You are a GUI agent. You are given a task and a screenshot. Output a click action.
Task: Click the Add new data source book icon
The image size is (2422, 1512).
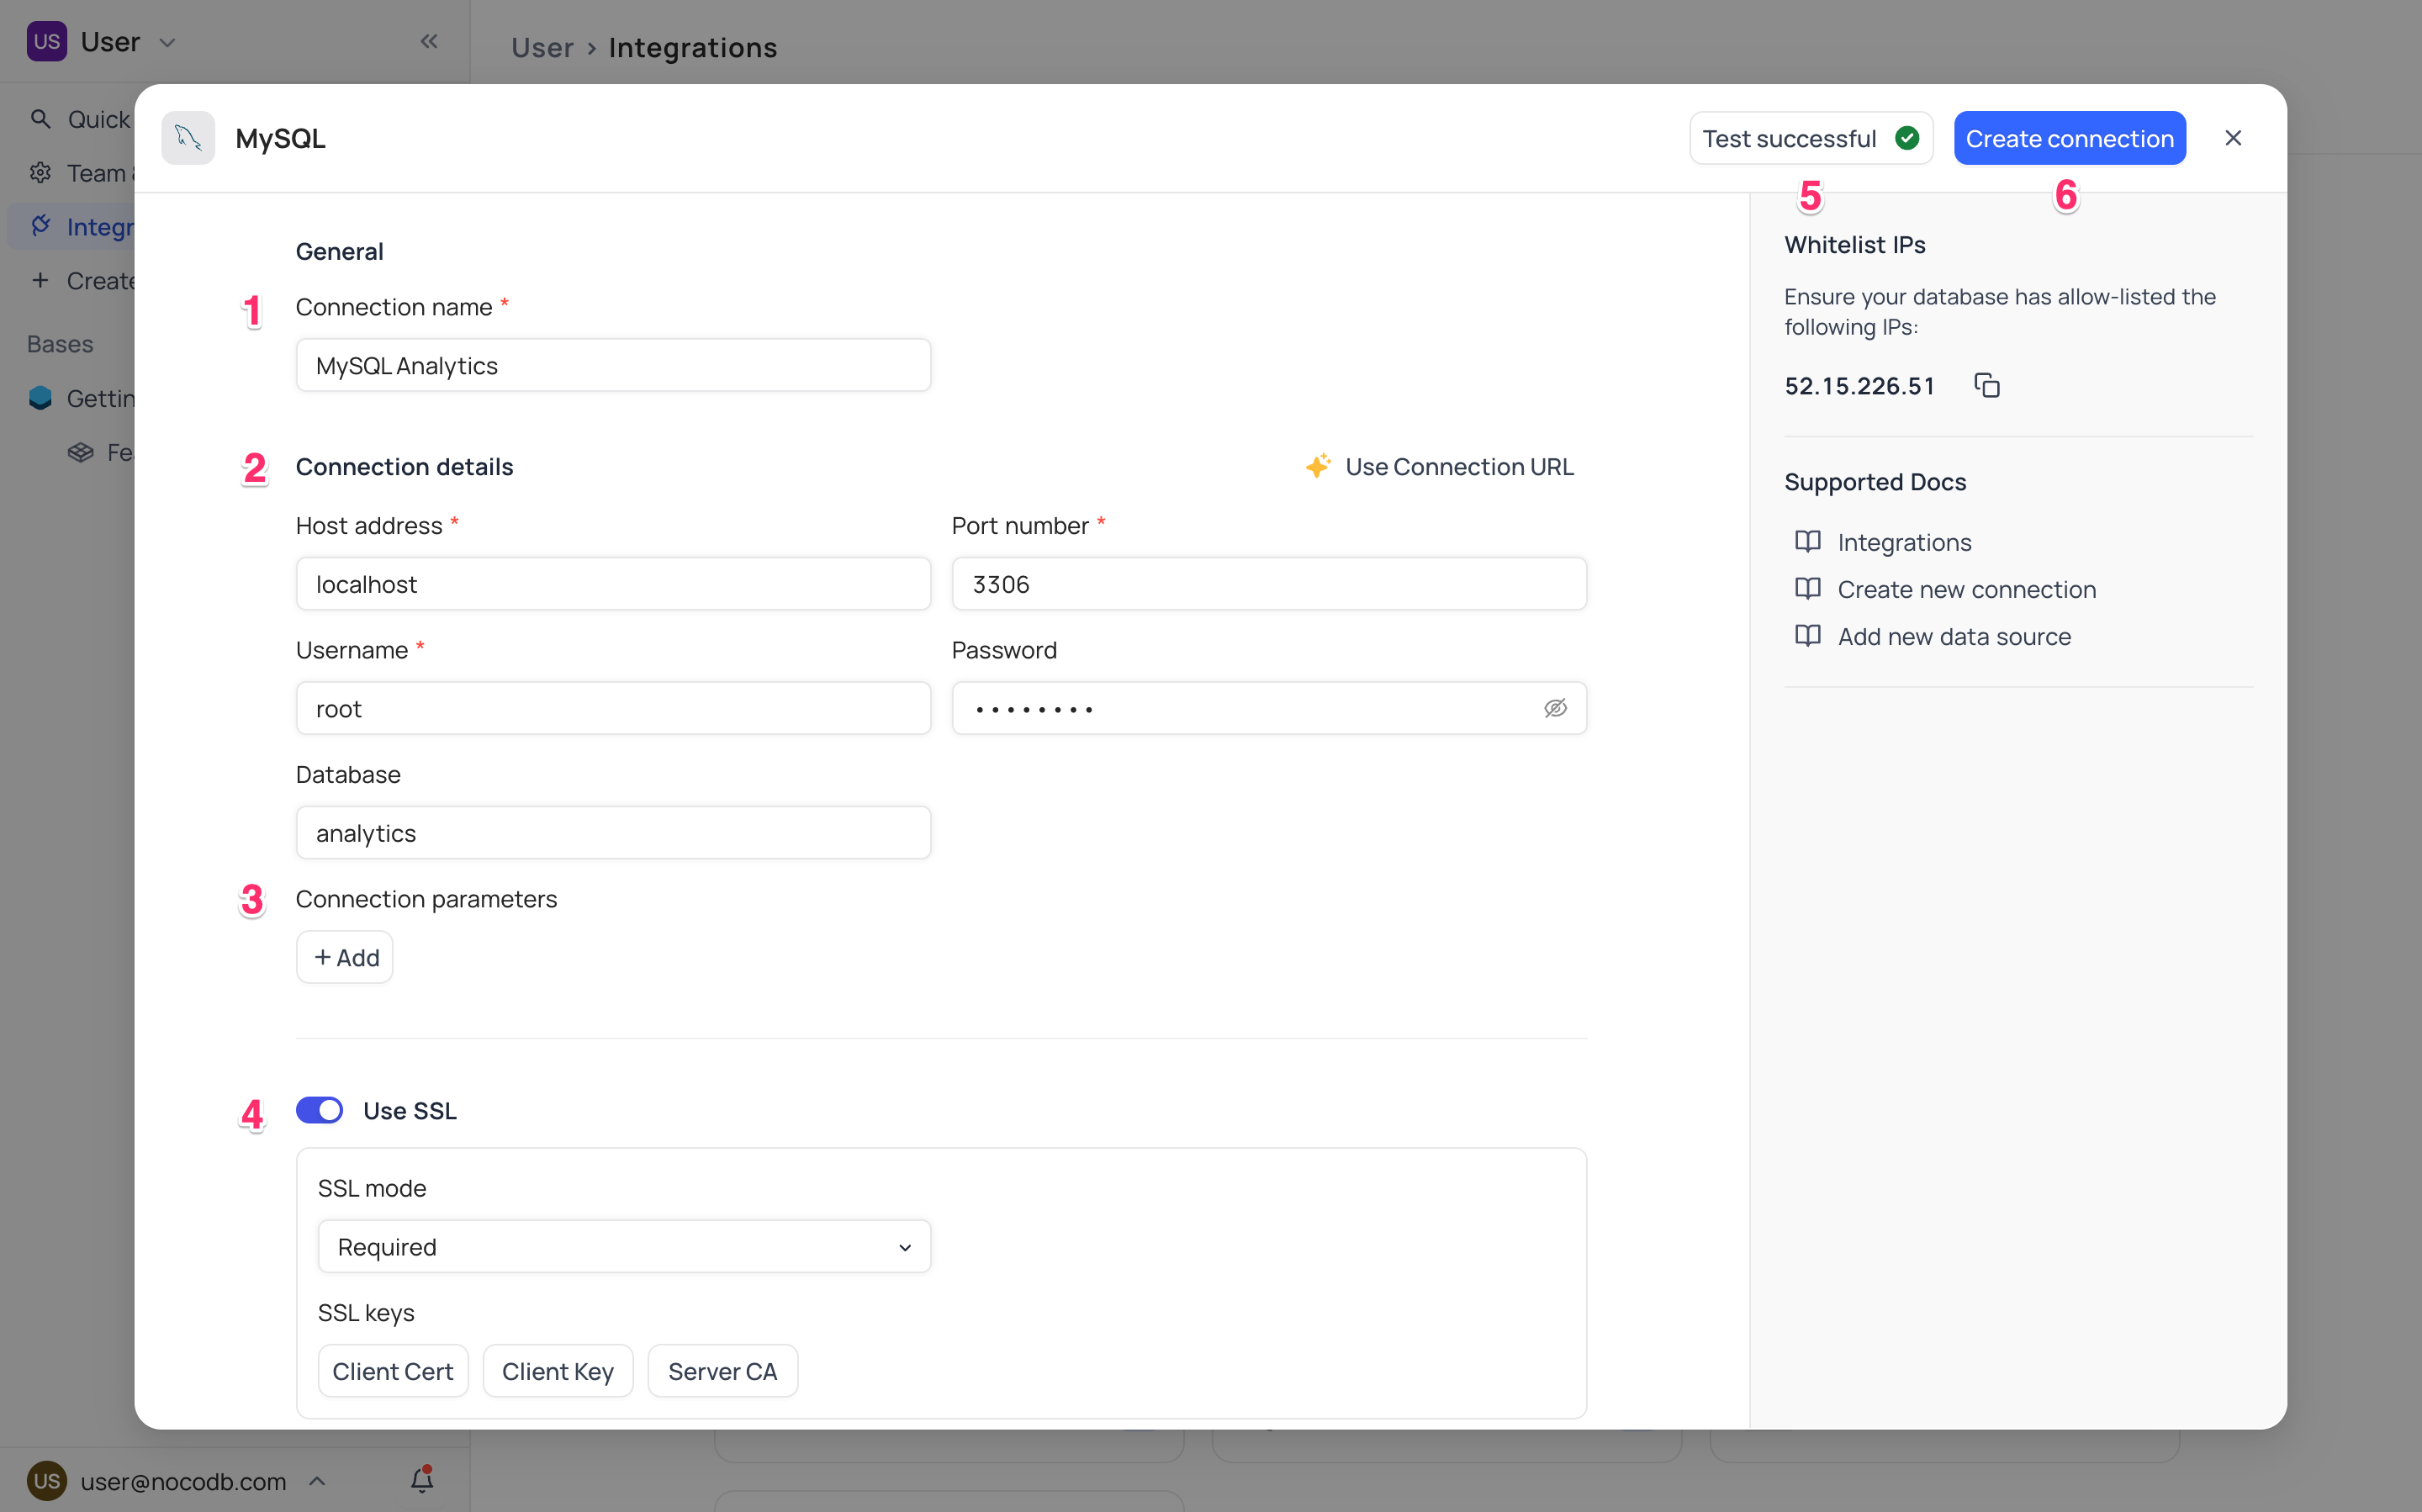(1809, 636)
